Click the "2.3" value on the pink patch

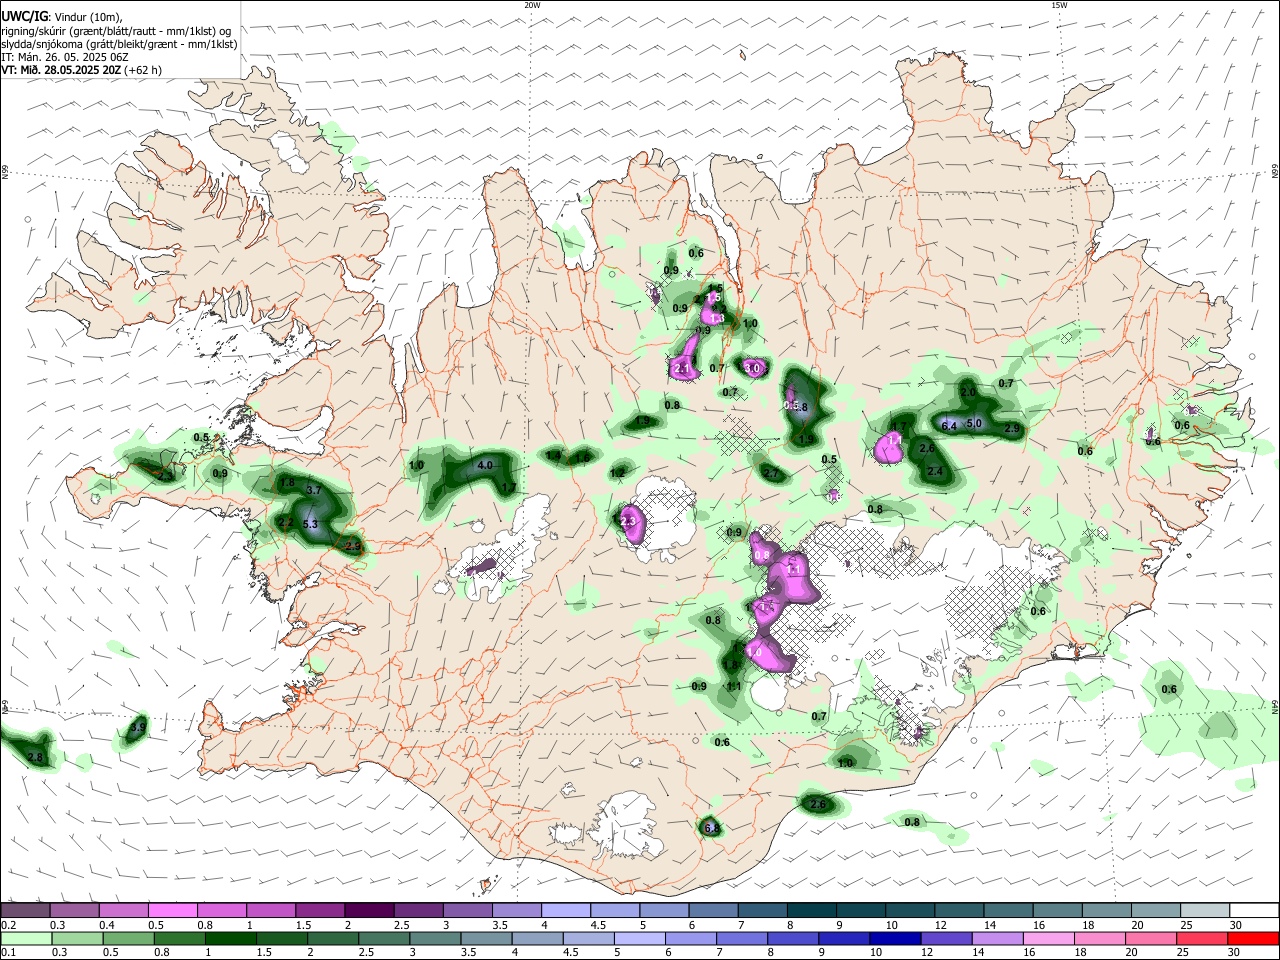[629, 521]
